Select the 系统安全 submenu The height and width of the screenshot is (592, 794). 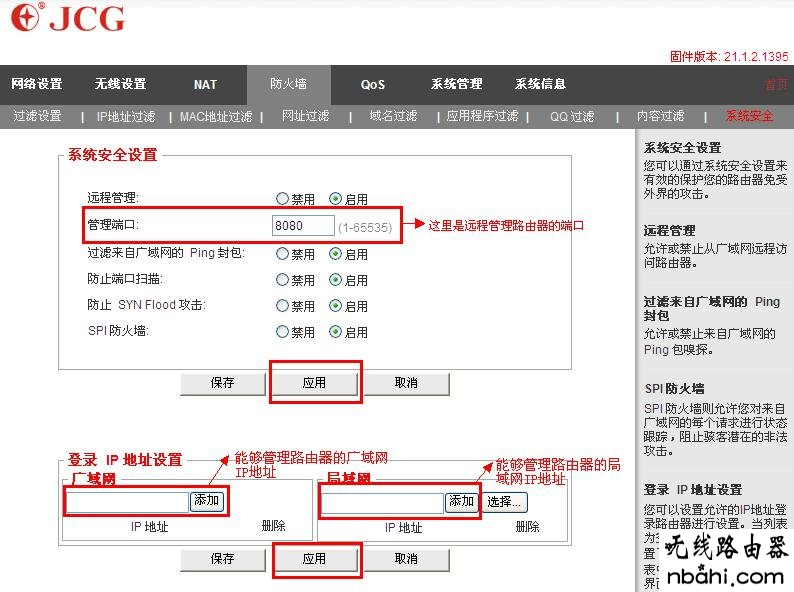click(x=749, y=116)
